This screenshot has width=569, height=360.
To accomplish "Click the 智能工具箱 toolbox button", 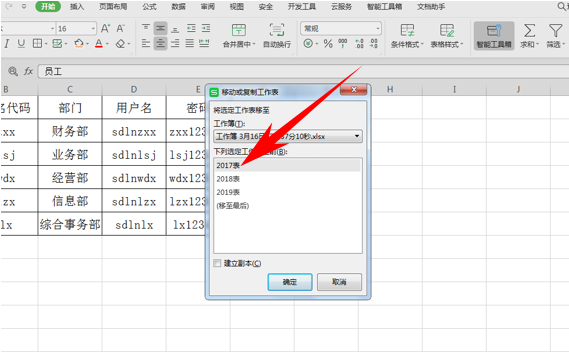I will click(x=494, y=36).
